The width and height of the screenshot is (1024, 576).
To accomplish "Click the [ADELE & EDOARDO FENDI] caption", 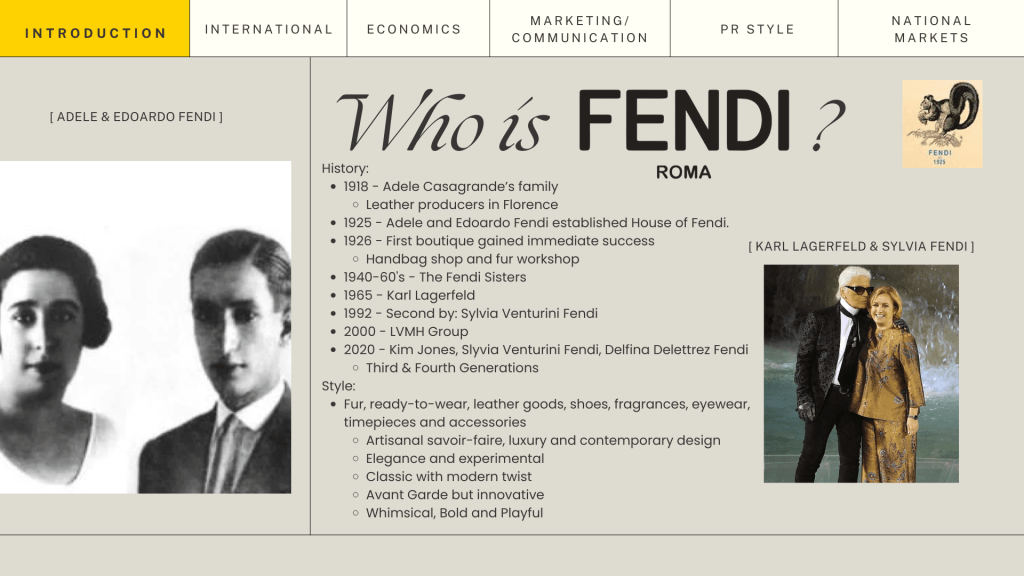I will tap(136, 117).
